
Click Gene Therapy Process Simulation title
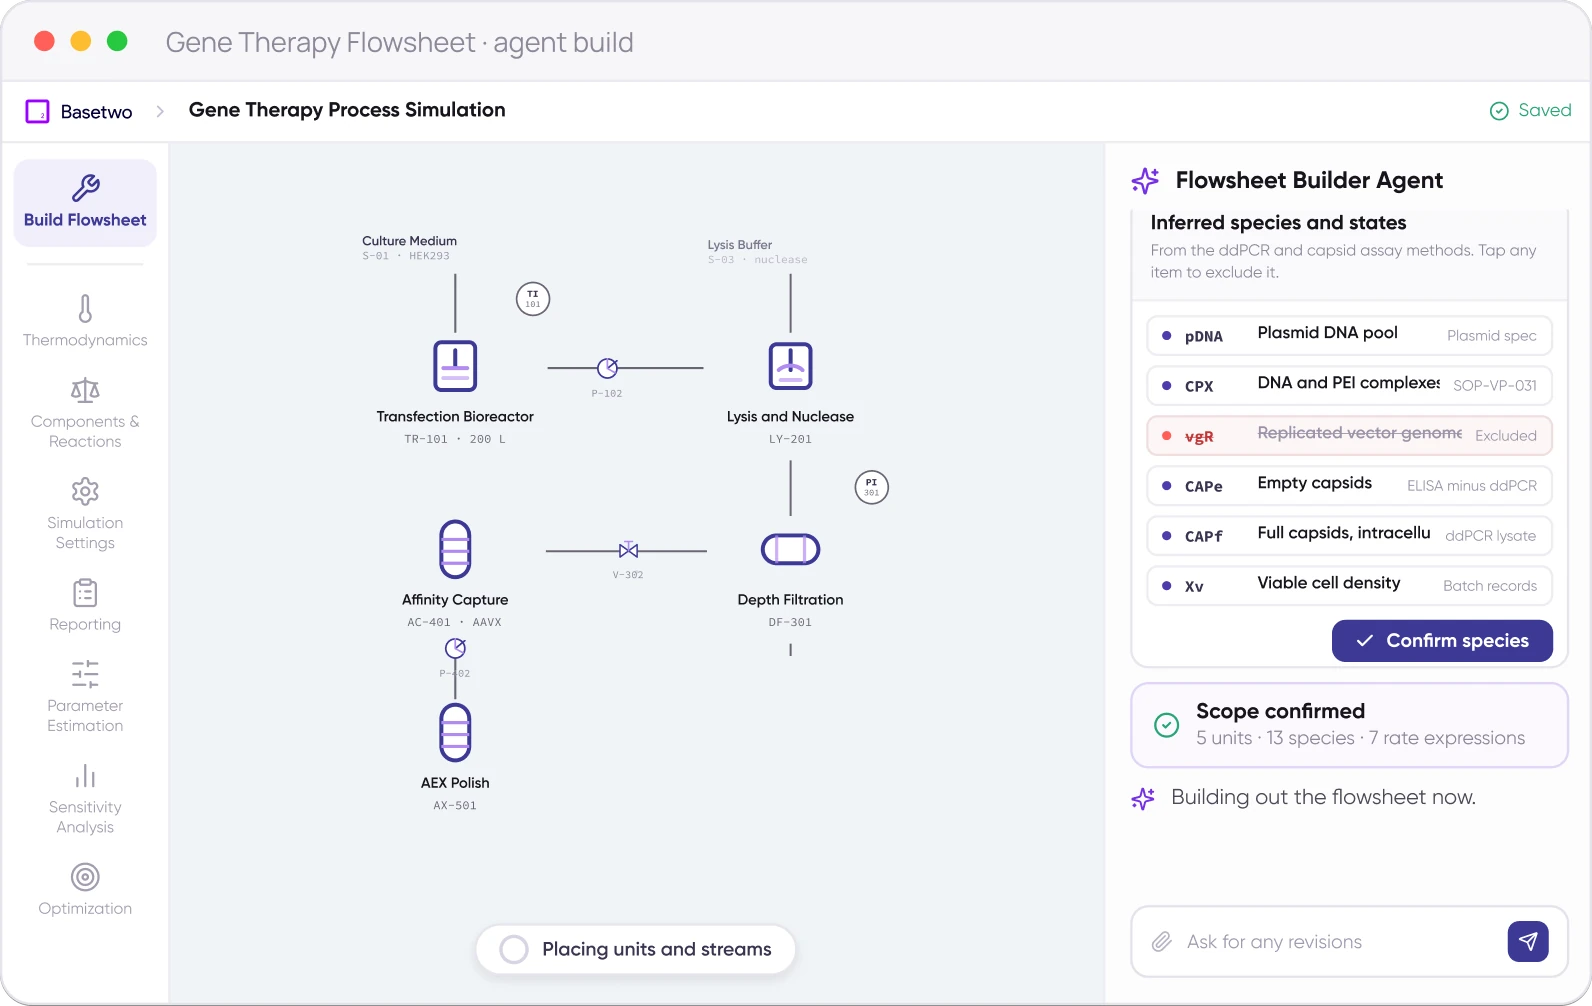click(x=347, y=110)
